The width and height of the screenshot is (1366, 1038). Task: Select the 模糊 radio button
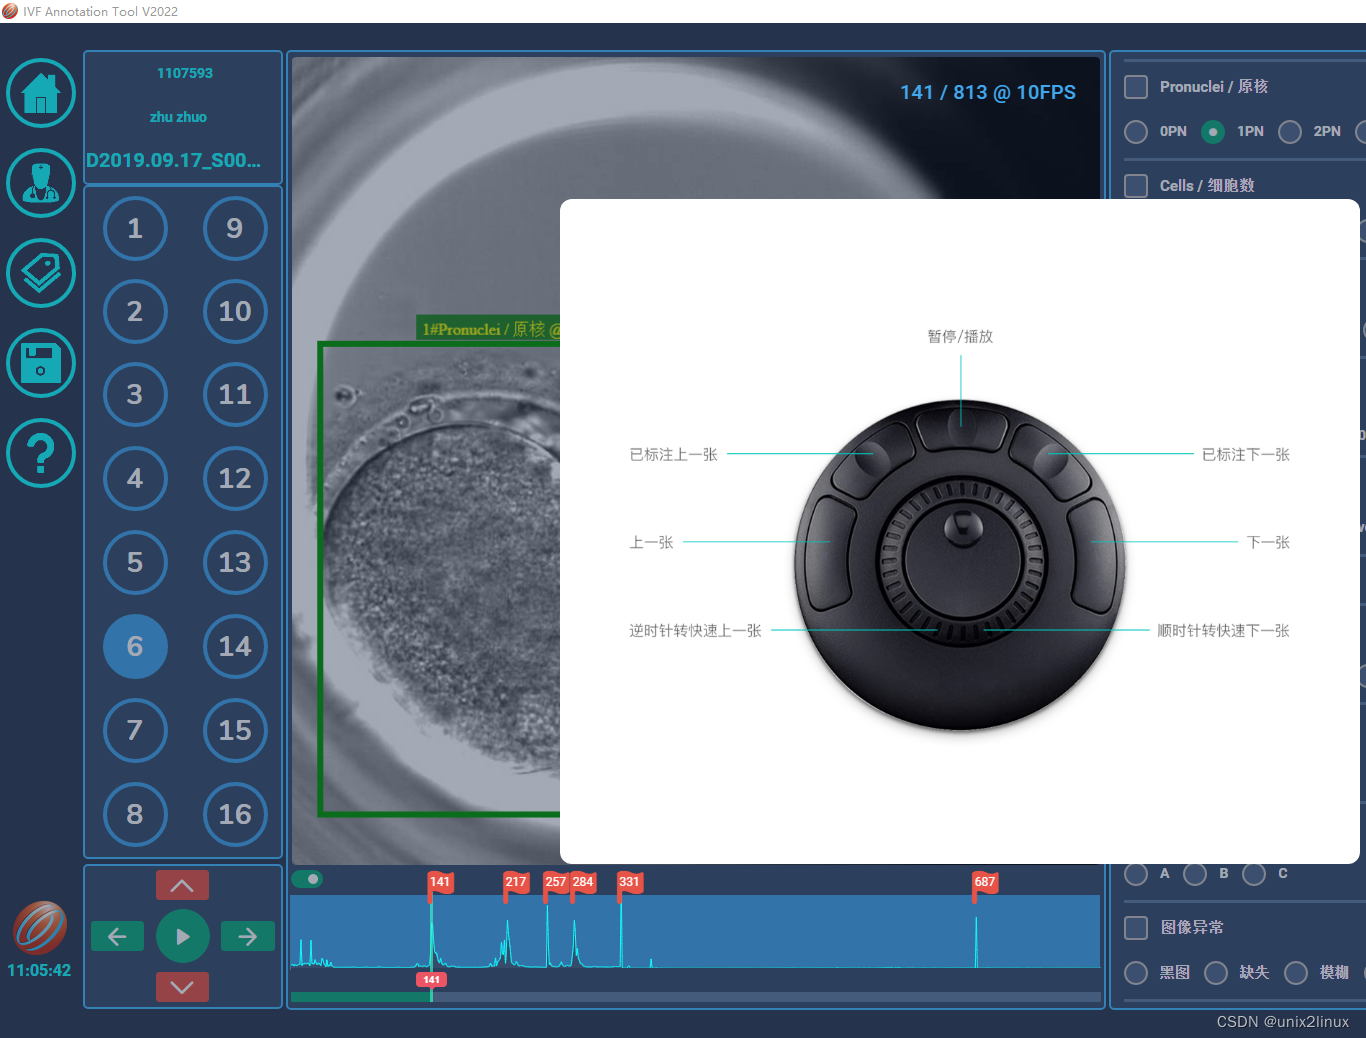click(x=1296, y=973)
